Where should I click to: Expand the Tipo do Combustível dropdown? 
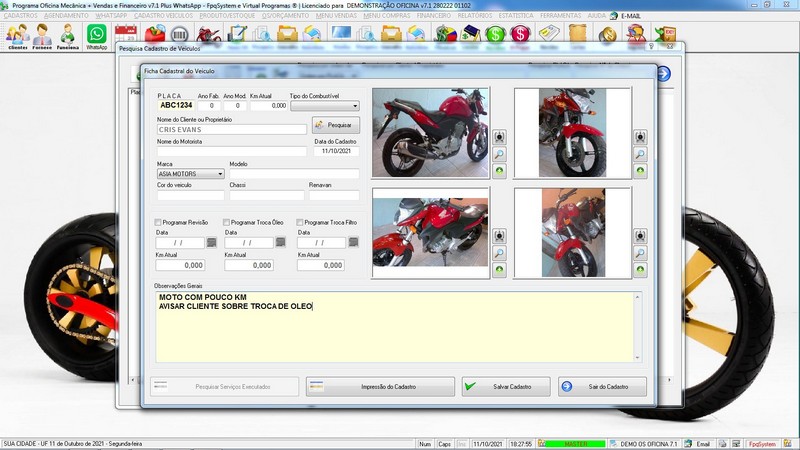click(x=354, y=105)
